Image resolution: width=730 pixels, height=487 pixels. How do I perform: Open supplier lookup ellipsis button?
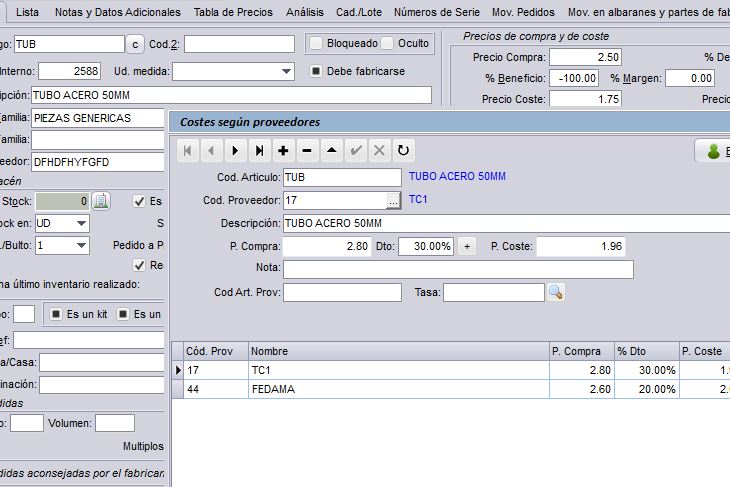click(393, 201)
